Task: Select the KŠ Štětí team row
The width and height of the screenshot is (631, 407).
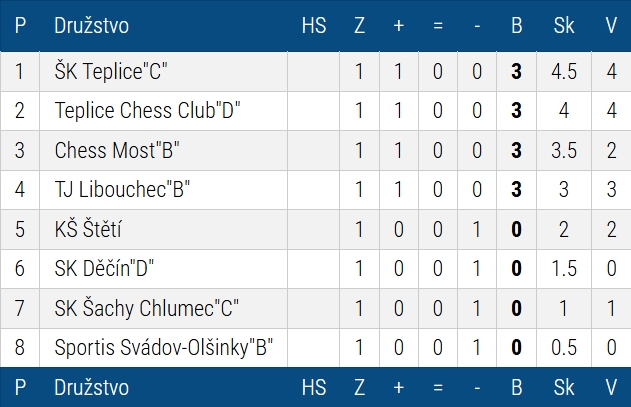Action: [x=88, y=230]
